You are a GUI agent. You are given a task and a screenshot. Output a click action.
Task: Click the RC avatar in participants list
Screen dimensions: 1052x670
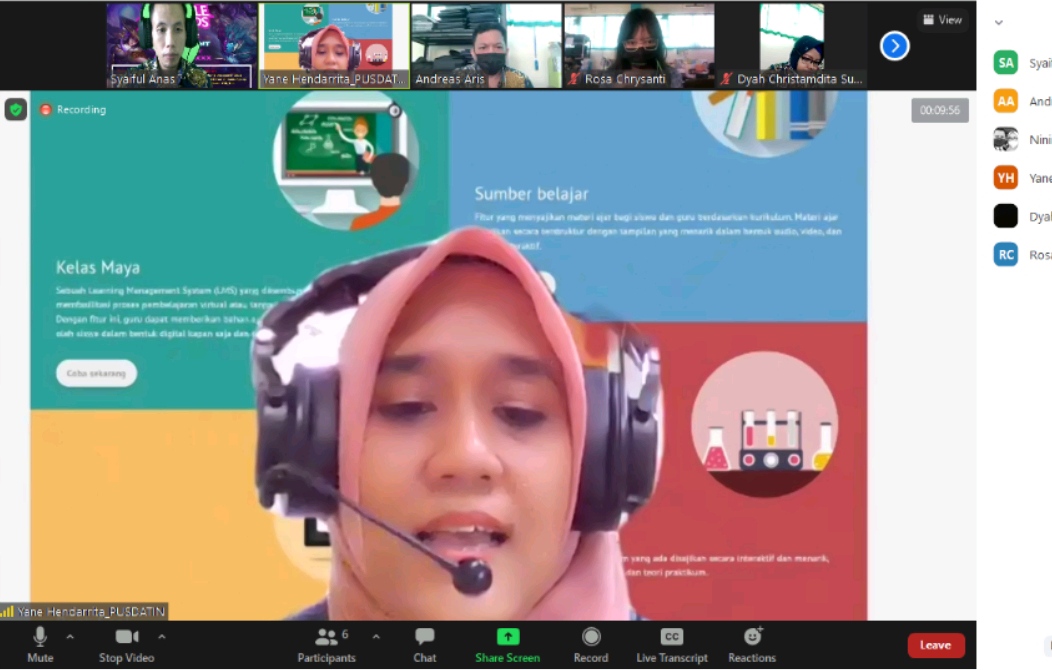[1006, 254]
